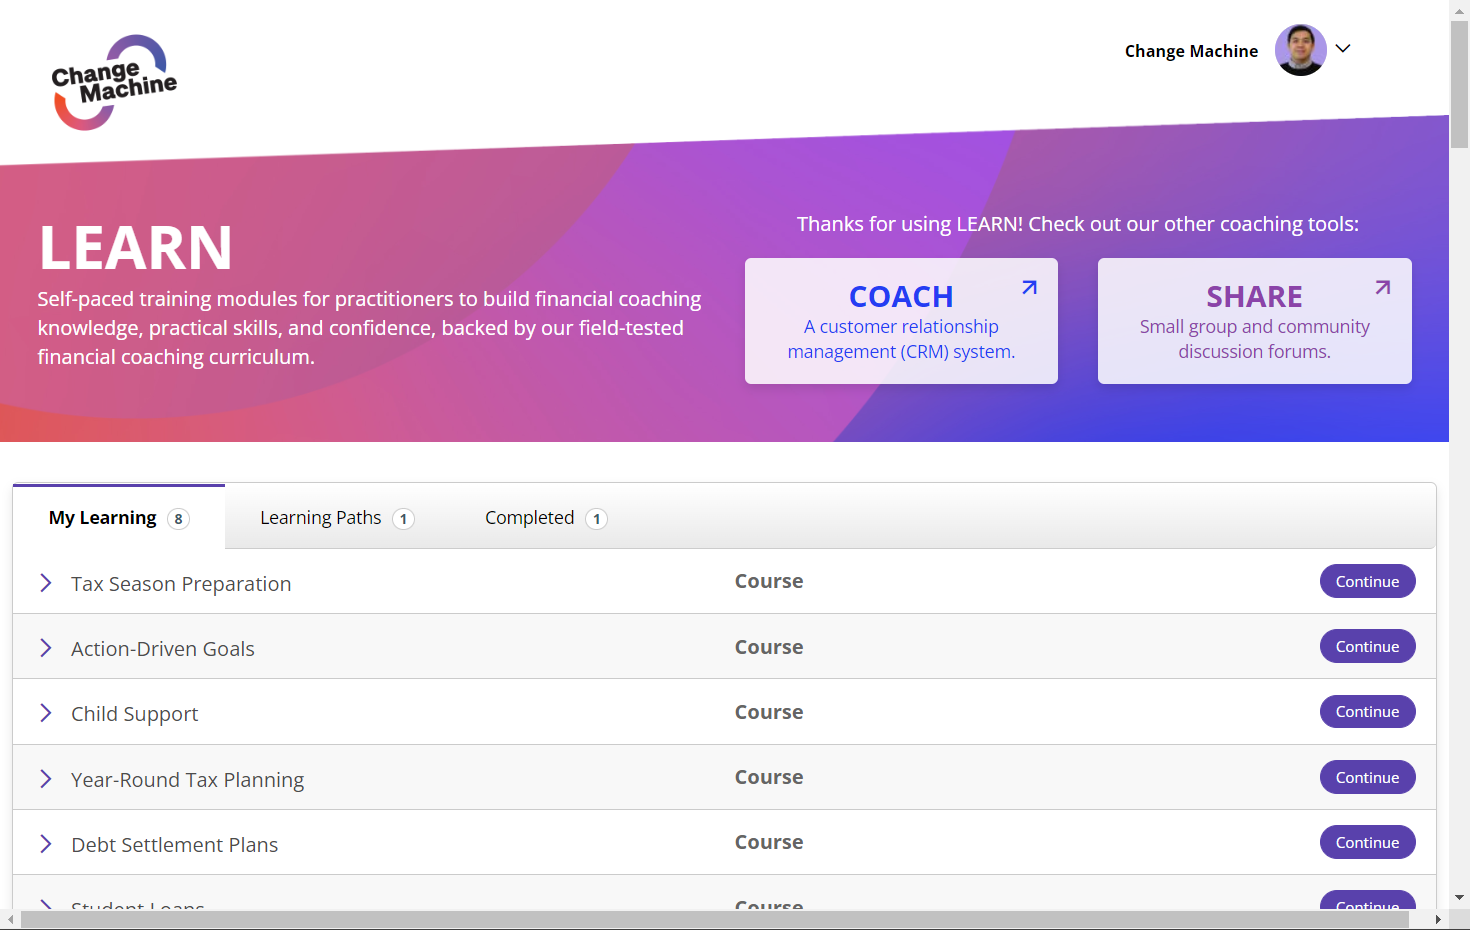The height and width of the screenshot is (930, 1470).
Task: Click the vertical scrollbar thumb
Action: [1460, 85]
